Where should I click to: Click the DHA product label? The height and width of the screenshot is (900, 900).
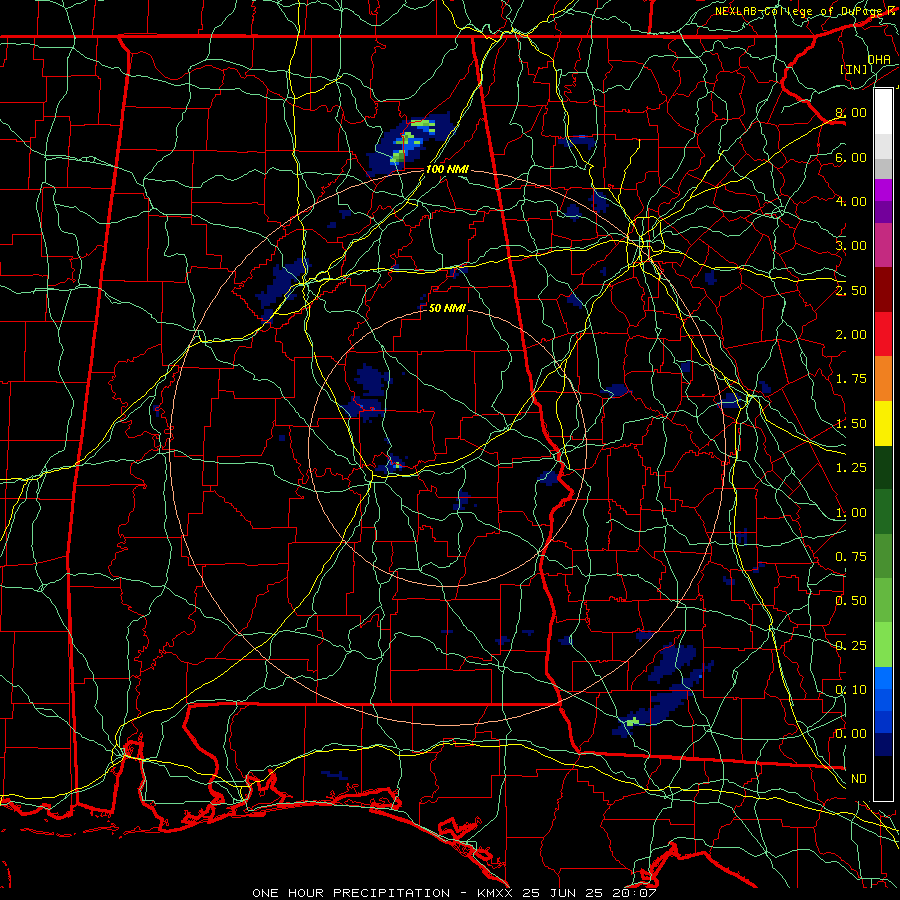click(879, 60)
